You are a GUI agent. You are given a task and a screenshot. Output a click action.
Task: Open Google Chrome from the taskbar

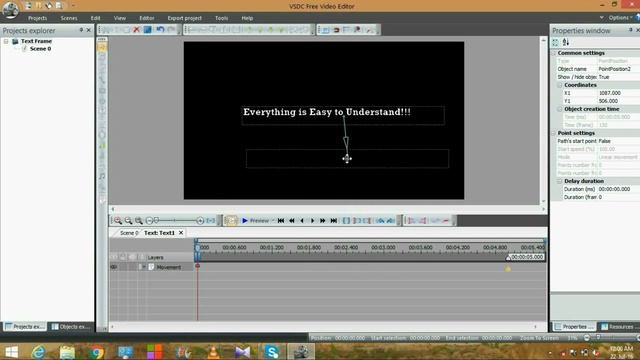97,352
